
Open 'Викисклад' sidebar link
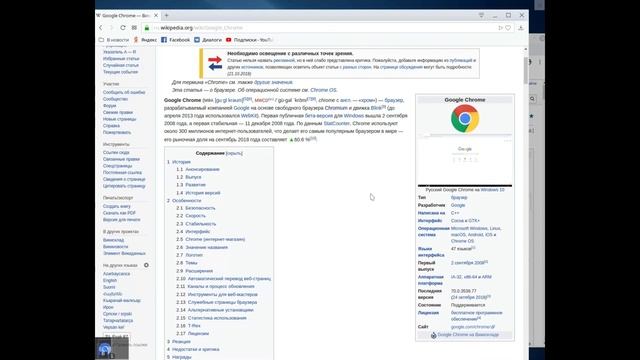pos(113,240)
